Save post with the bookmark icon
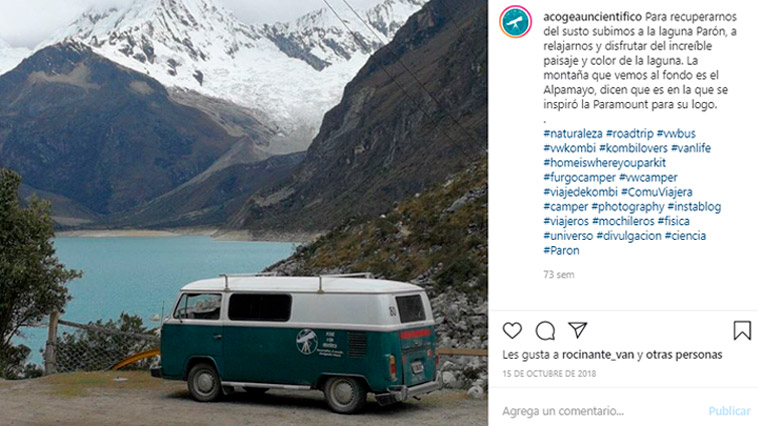This screenshot has width=758, height=426. pyautogui.click(x=742, y=331)
